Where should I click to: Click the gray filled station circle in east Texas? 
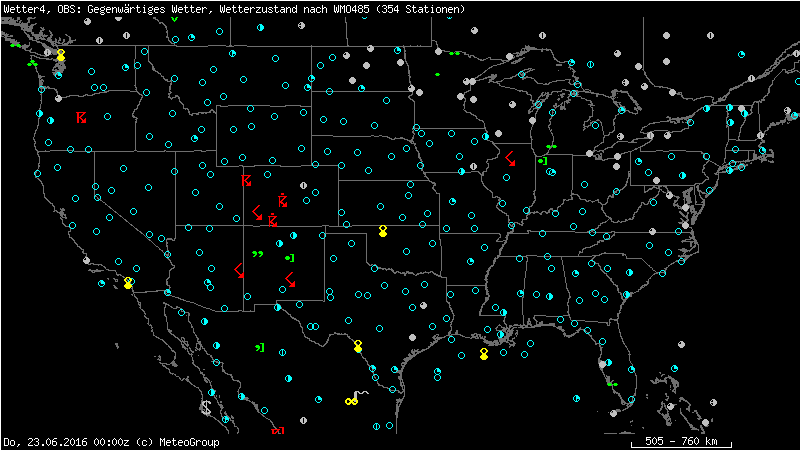[423, 306]
